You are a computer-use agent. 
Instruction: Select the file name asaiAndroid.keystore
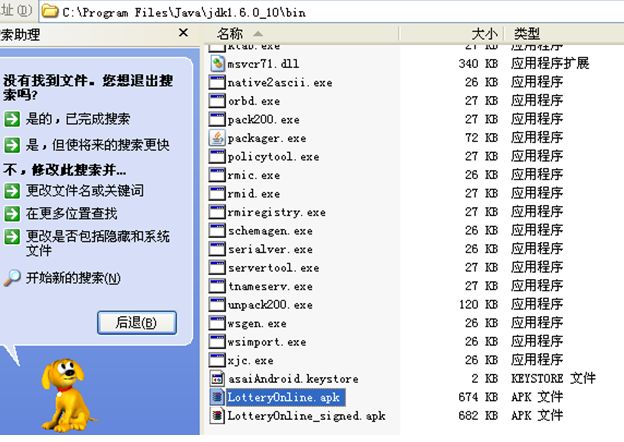click(293, 379)
